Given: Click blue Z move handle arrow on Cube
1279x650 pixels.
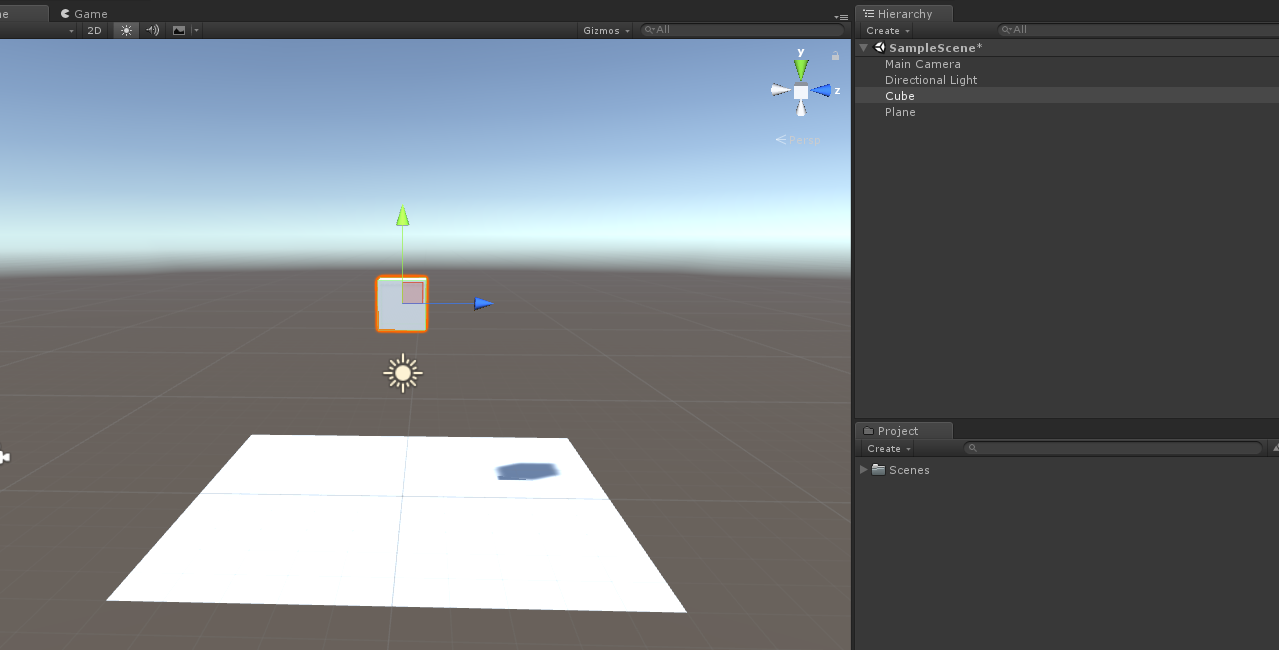Looking at the screenshot, I should pos(484,303).
